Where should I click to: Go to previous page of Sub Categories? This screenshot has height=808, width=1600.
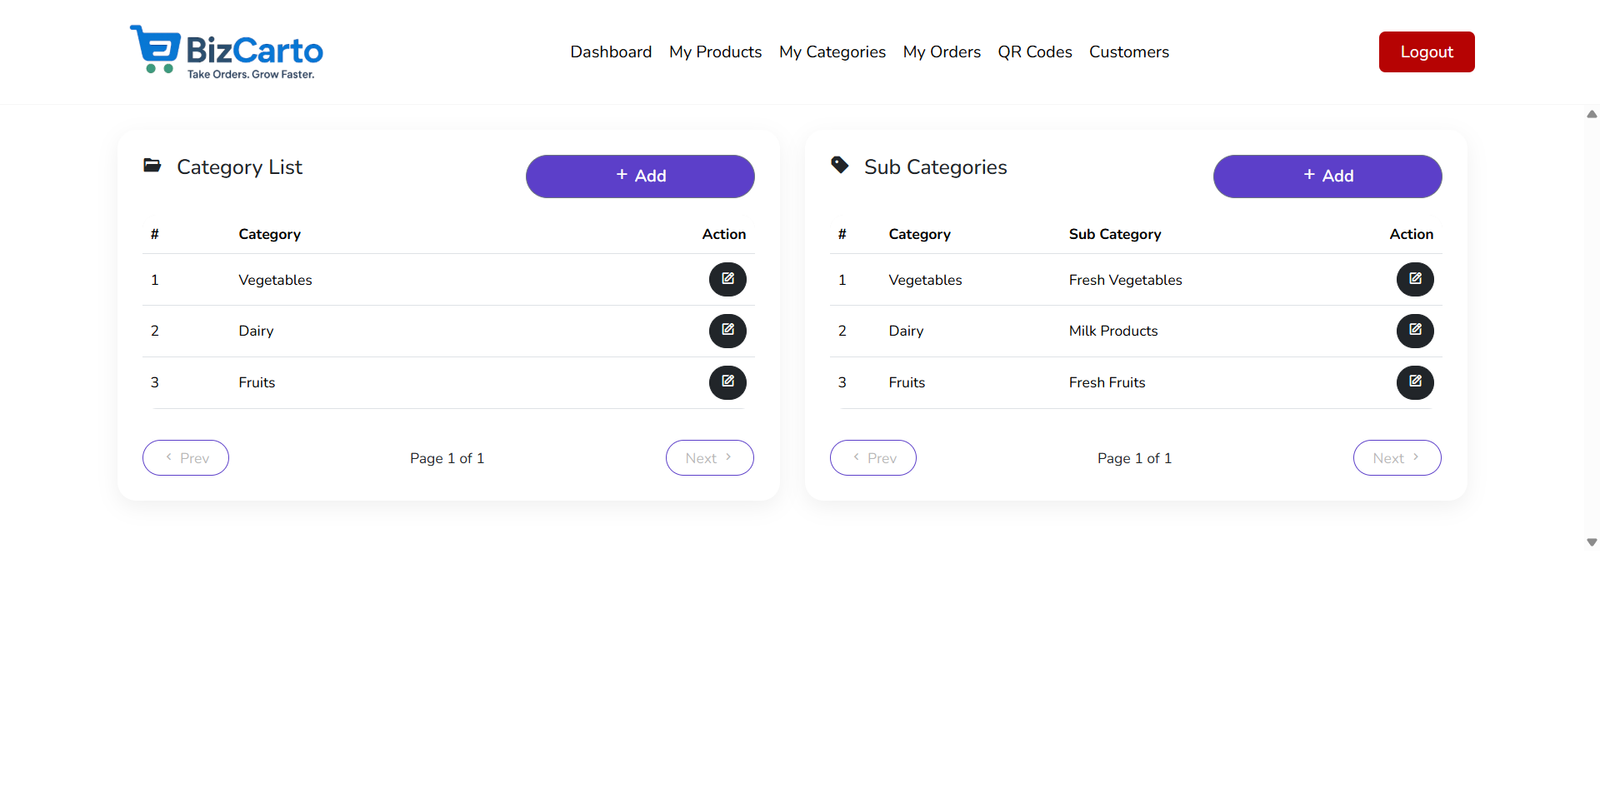872,457
